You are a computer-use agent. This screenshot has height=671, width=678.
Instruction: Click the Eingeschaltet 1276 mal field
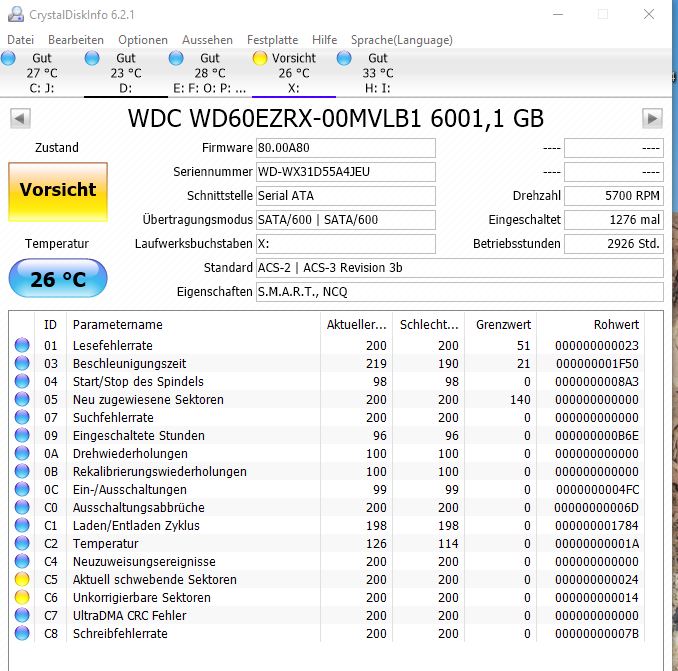click(614, 220)
